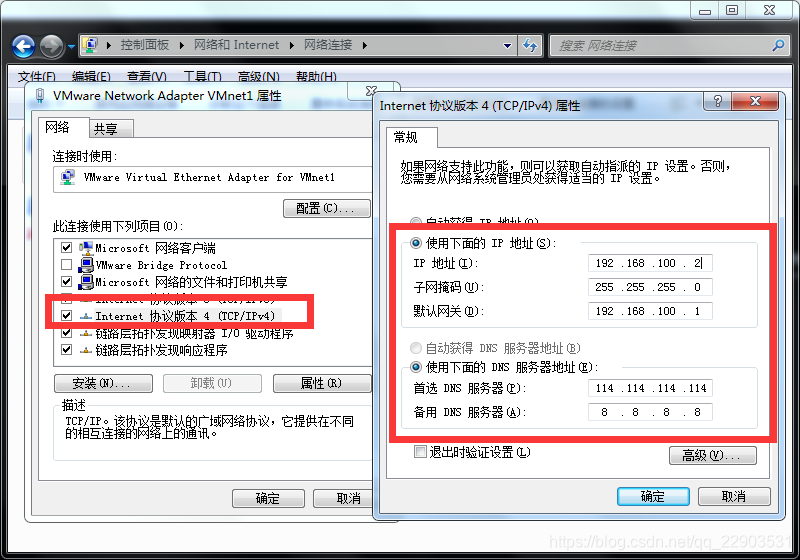Switch to the 共享 tab
The height and width of the screenshot is (560, 800).
tap(111, 129)
